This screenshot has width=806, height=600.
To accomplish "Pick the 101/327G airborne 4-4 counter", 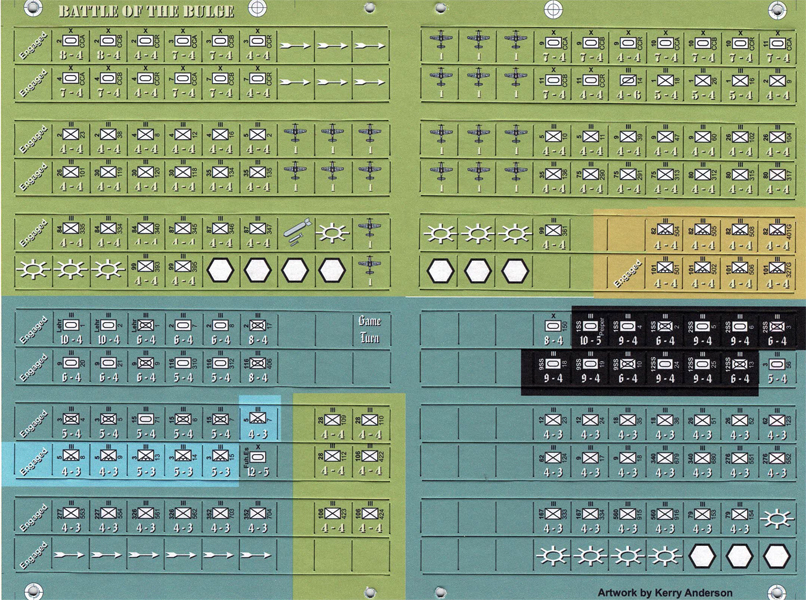I will [777, 272].
